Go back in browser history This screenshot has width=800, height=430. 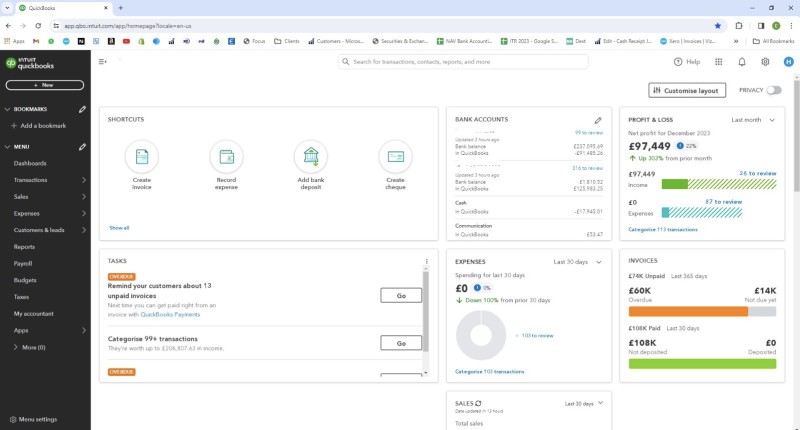(8, 26)
